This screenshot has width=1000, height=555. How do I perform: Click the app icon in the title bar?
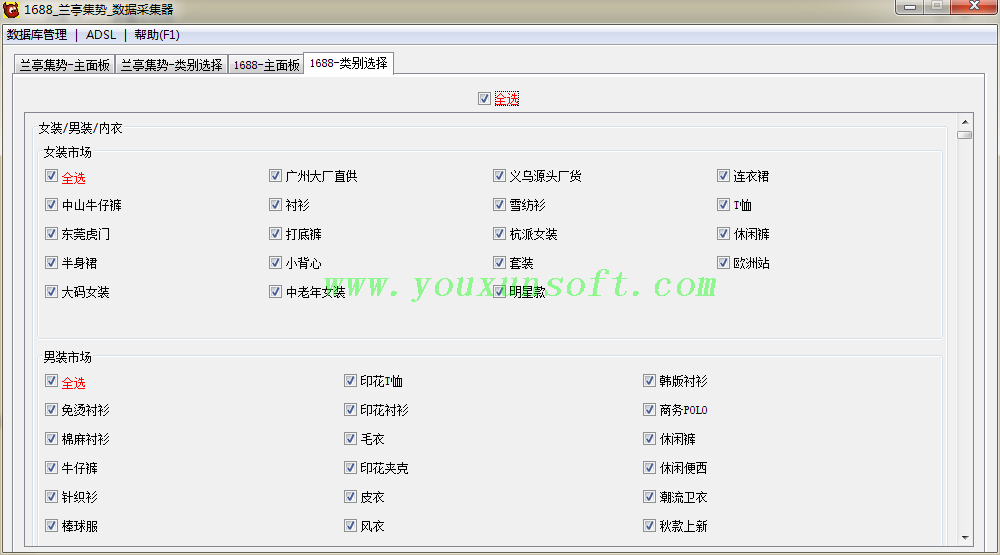pyautogui.click(x=11, y=10)
